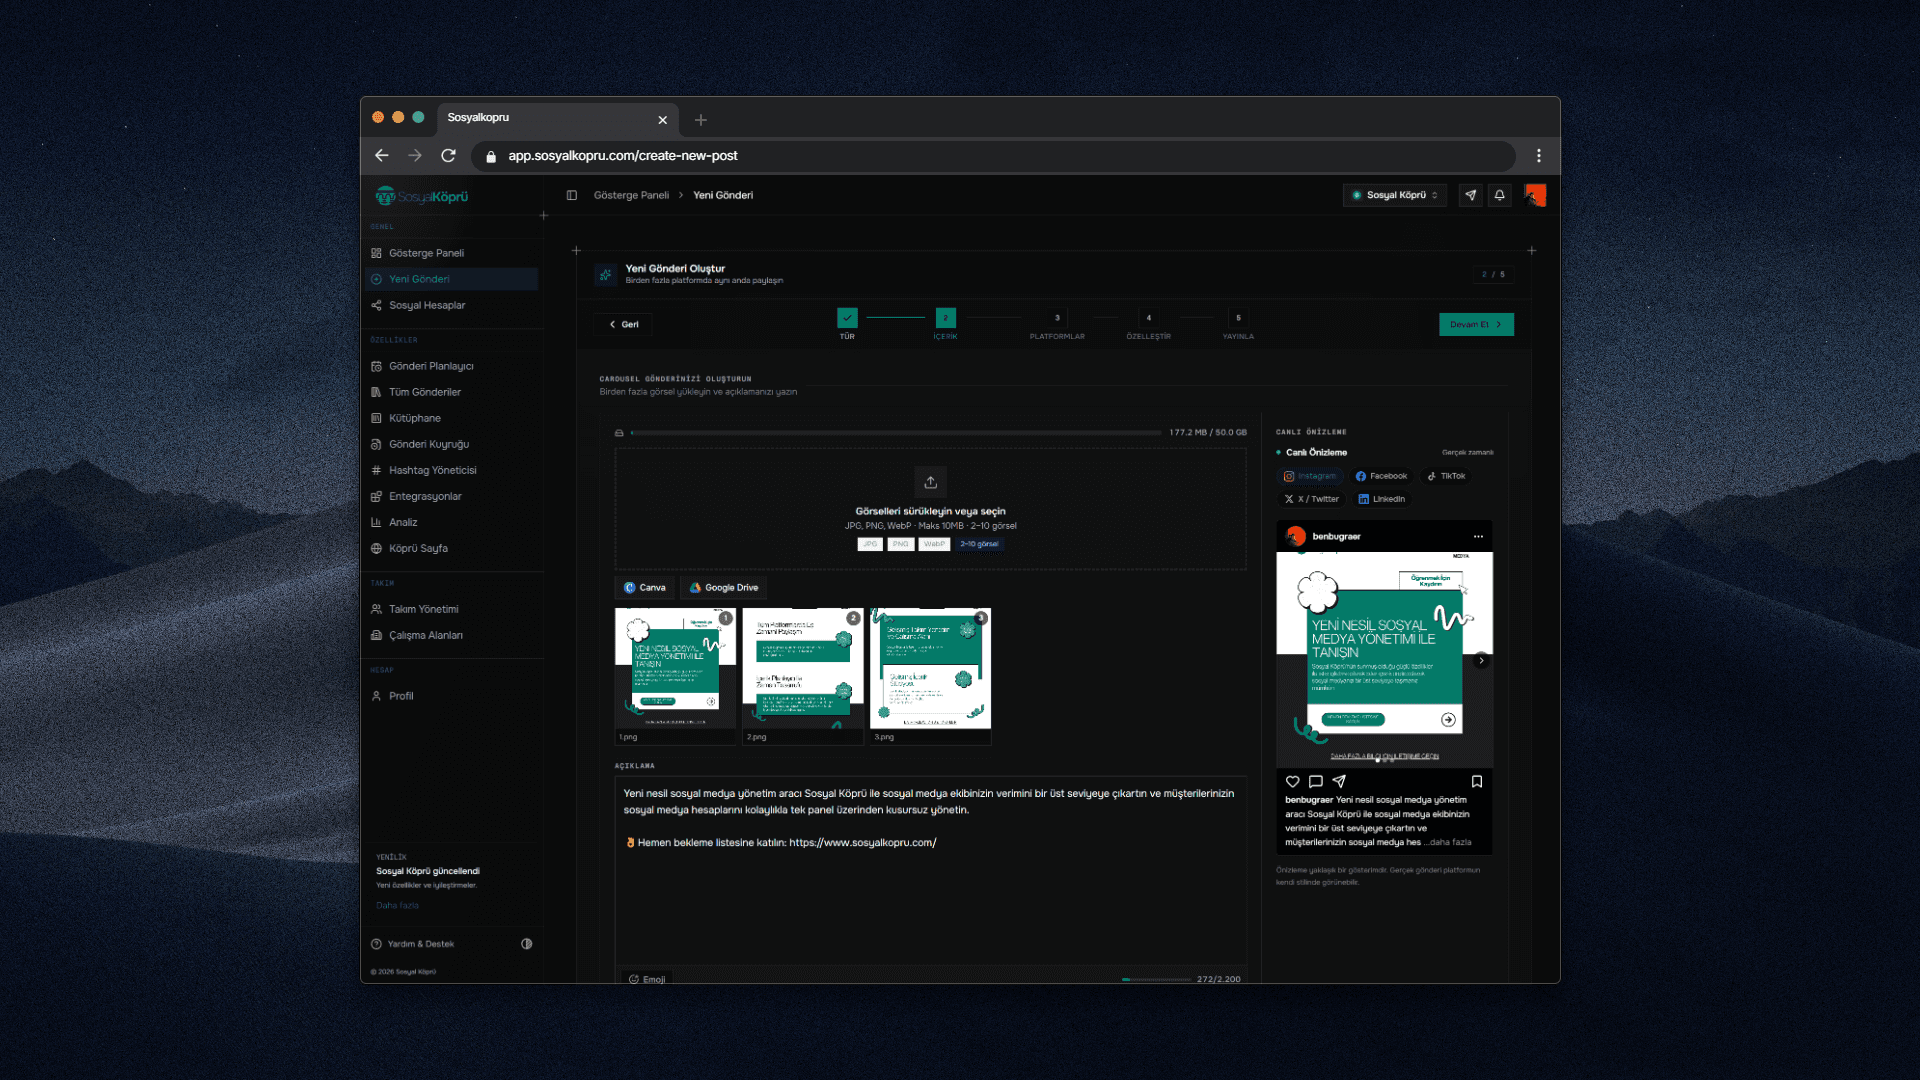Click the browser address bar
1920x1080 pixels.
pos(993,156)
